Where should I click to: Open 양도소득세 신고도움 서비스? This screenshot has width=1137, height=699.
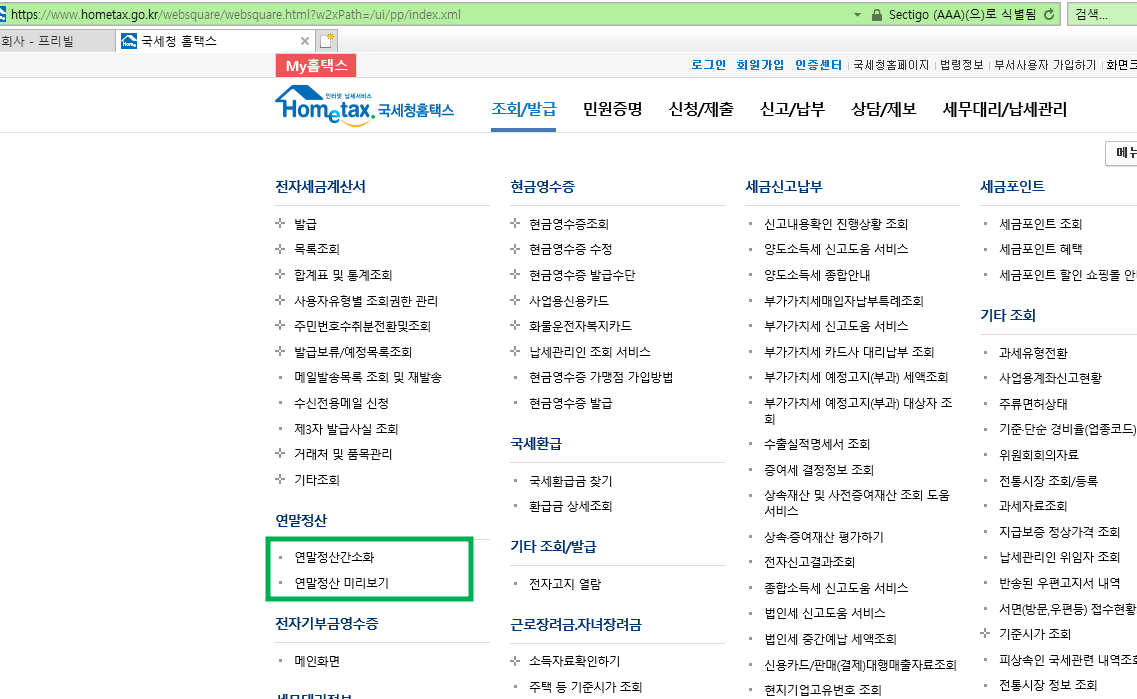[836, 249]
